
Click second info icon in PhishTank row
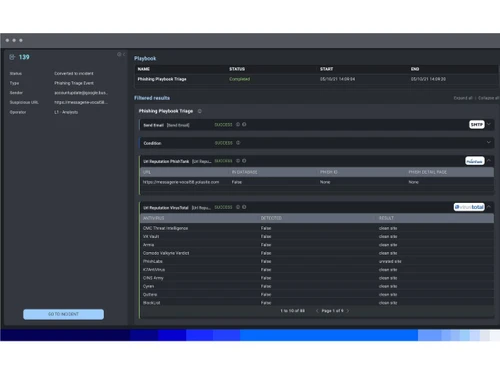pos(244,161)
